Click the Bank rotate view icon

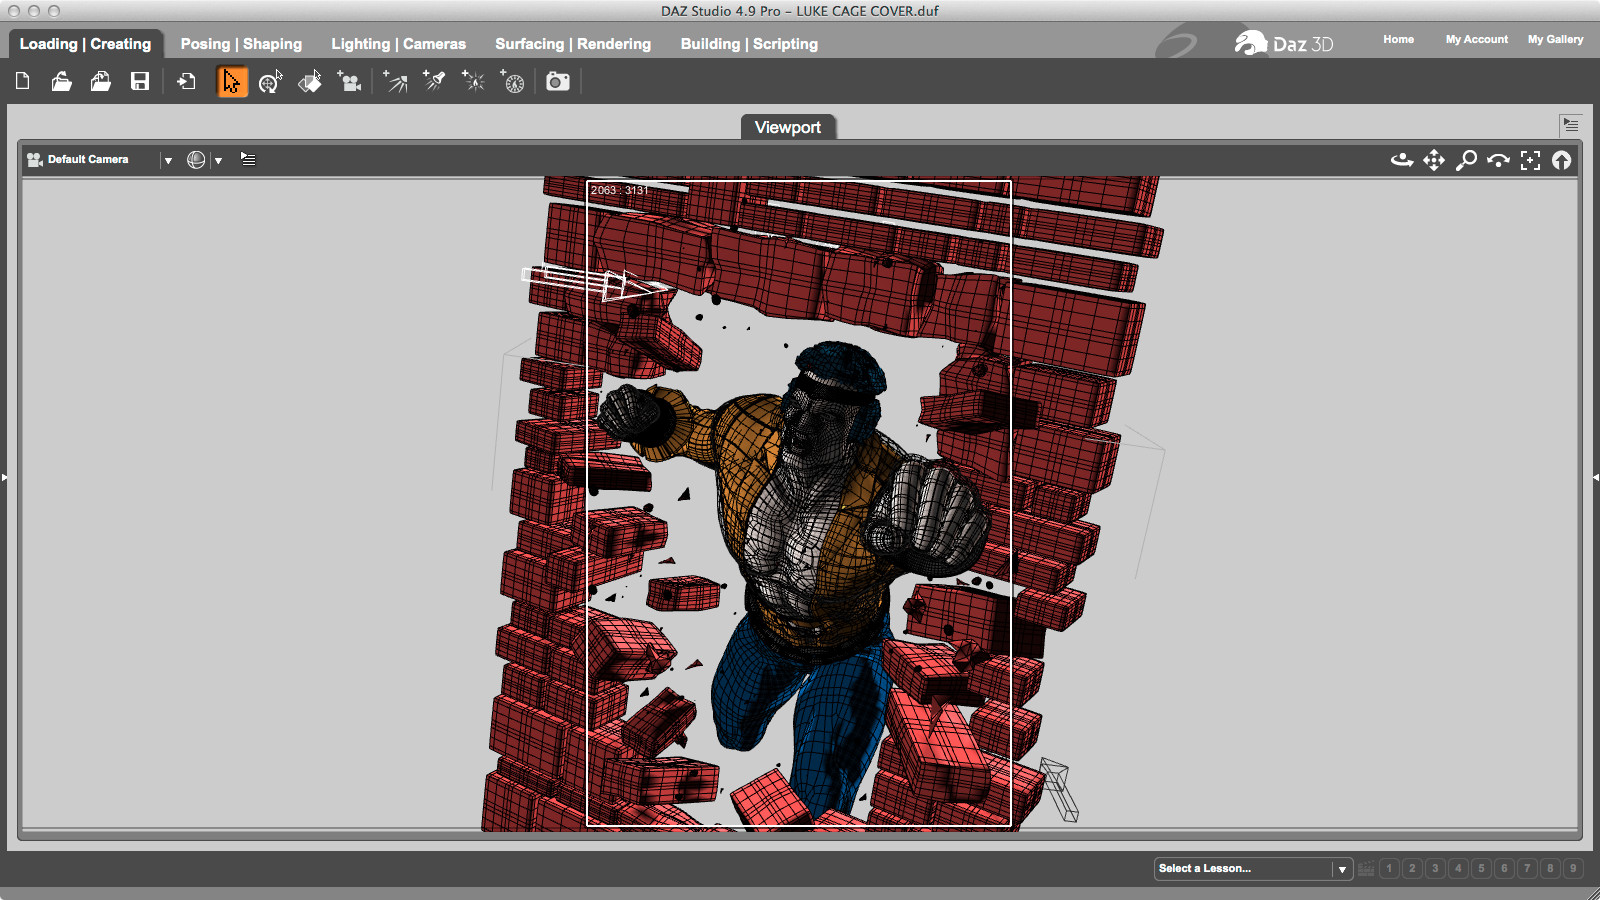pos(1498,160)
